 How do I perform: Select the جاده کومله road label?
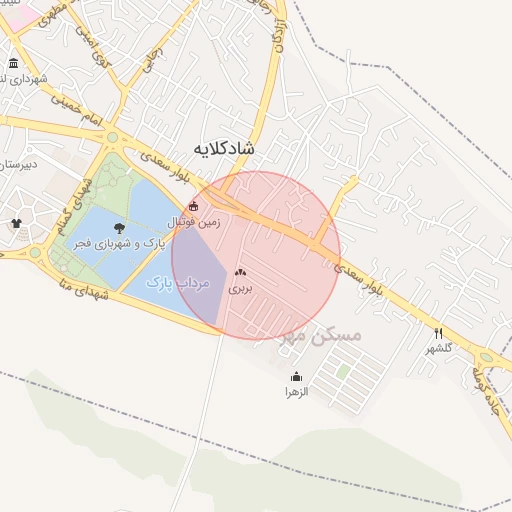(486, 391)
